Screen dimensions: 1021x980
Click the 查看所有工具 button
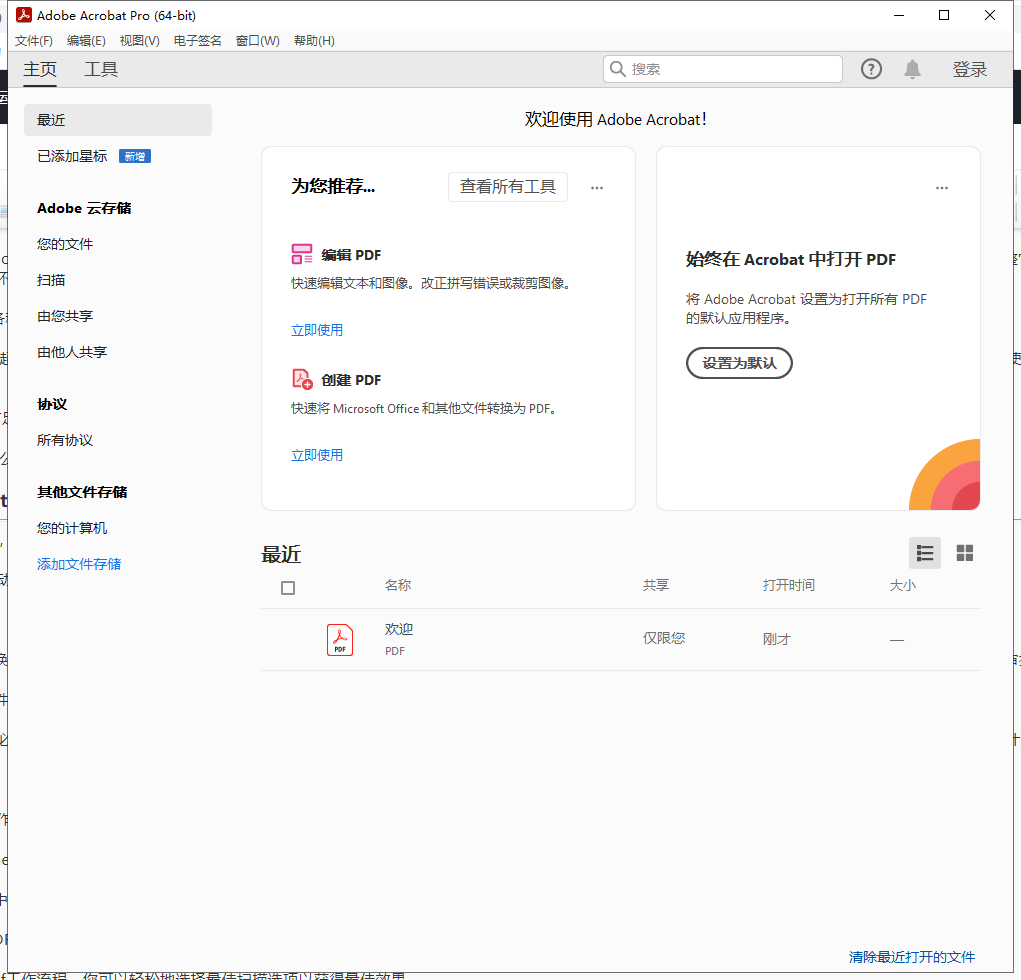(x=507, y=187)
